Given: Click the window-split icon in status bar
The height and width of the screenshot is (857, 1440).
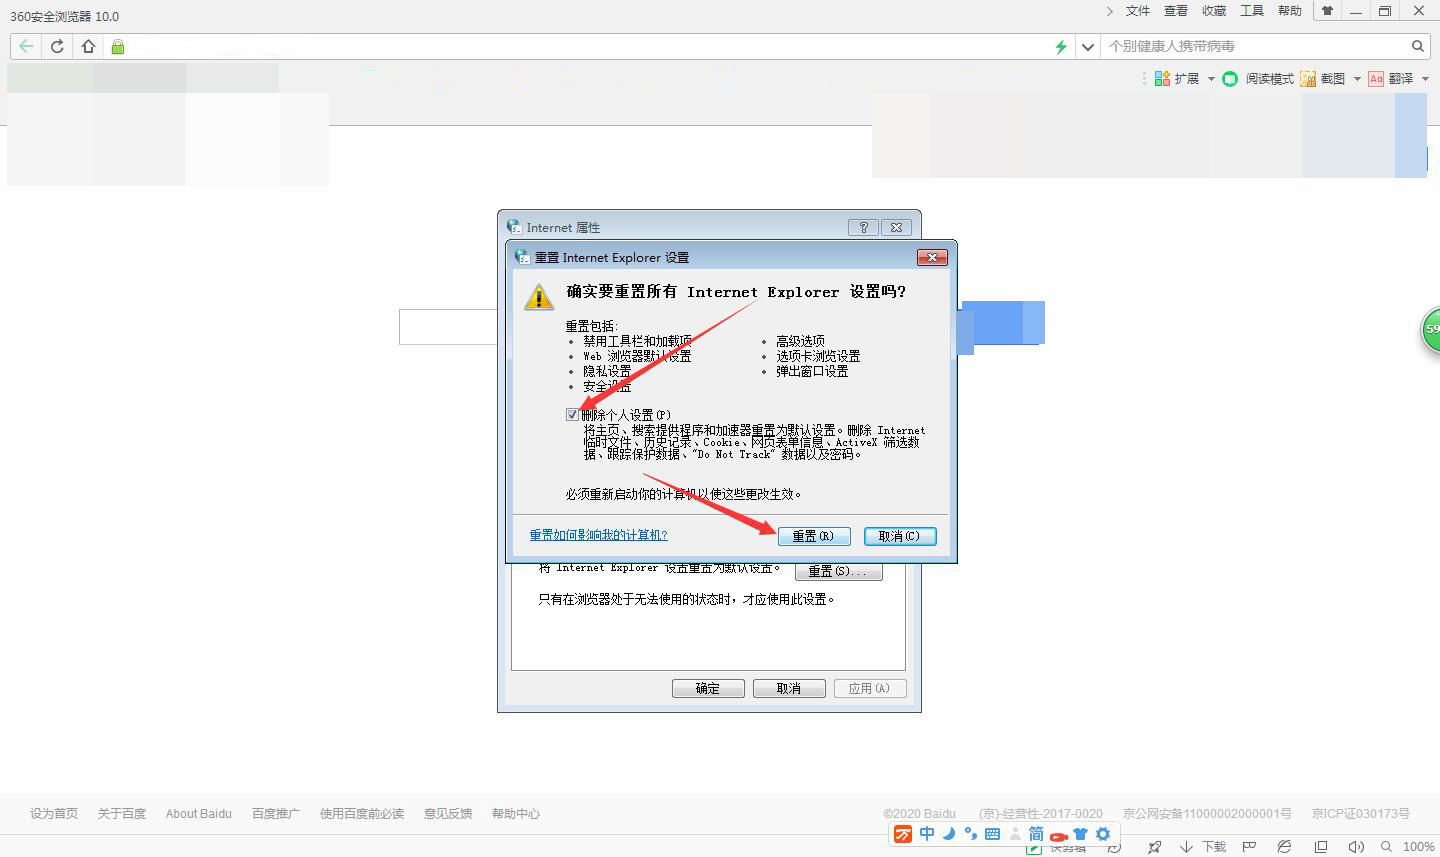Looking at the screenshot, I should (x=1321, y=847).
